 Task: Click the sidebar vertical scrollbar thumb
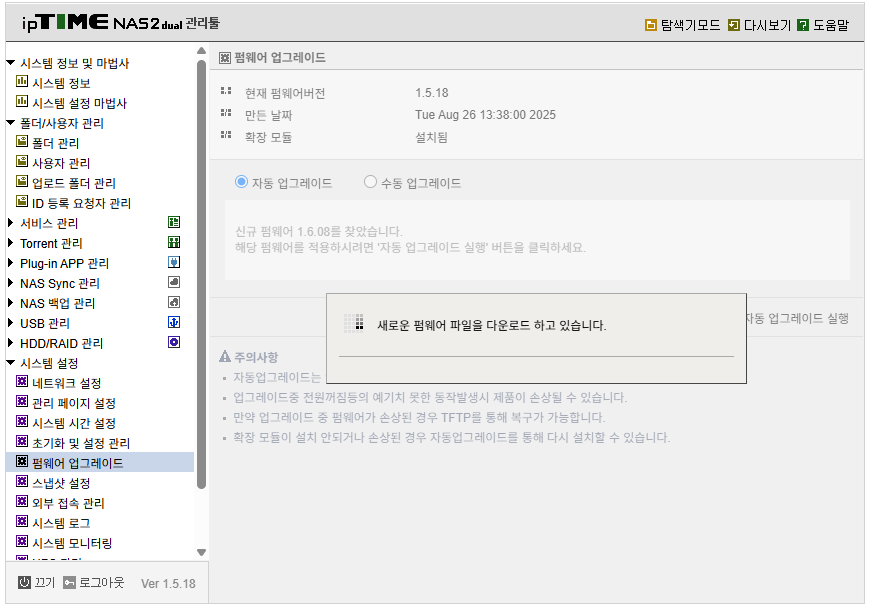pos(201,274)
